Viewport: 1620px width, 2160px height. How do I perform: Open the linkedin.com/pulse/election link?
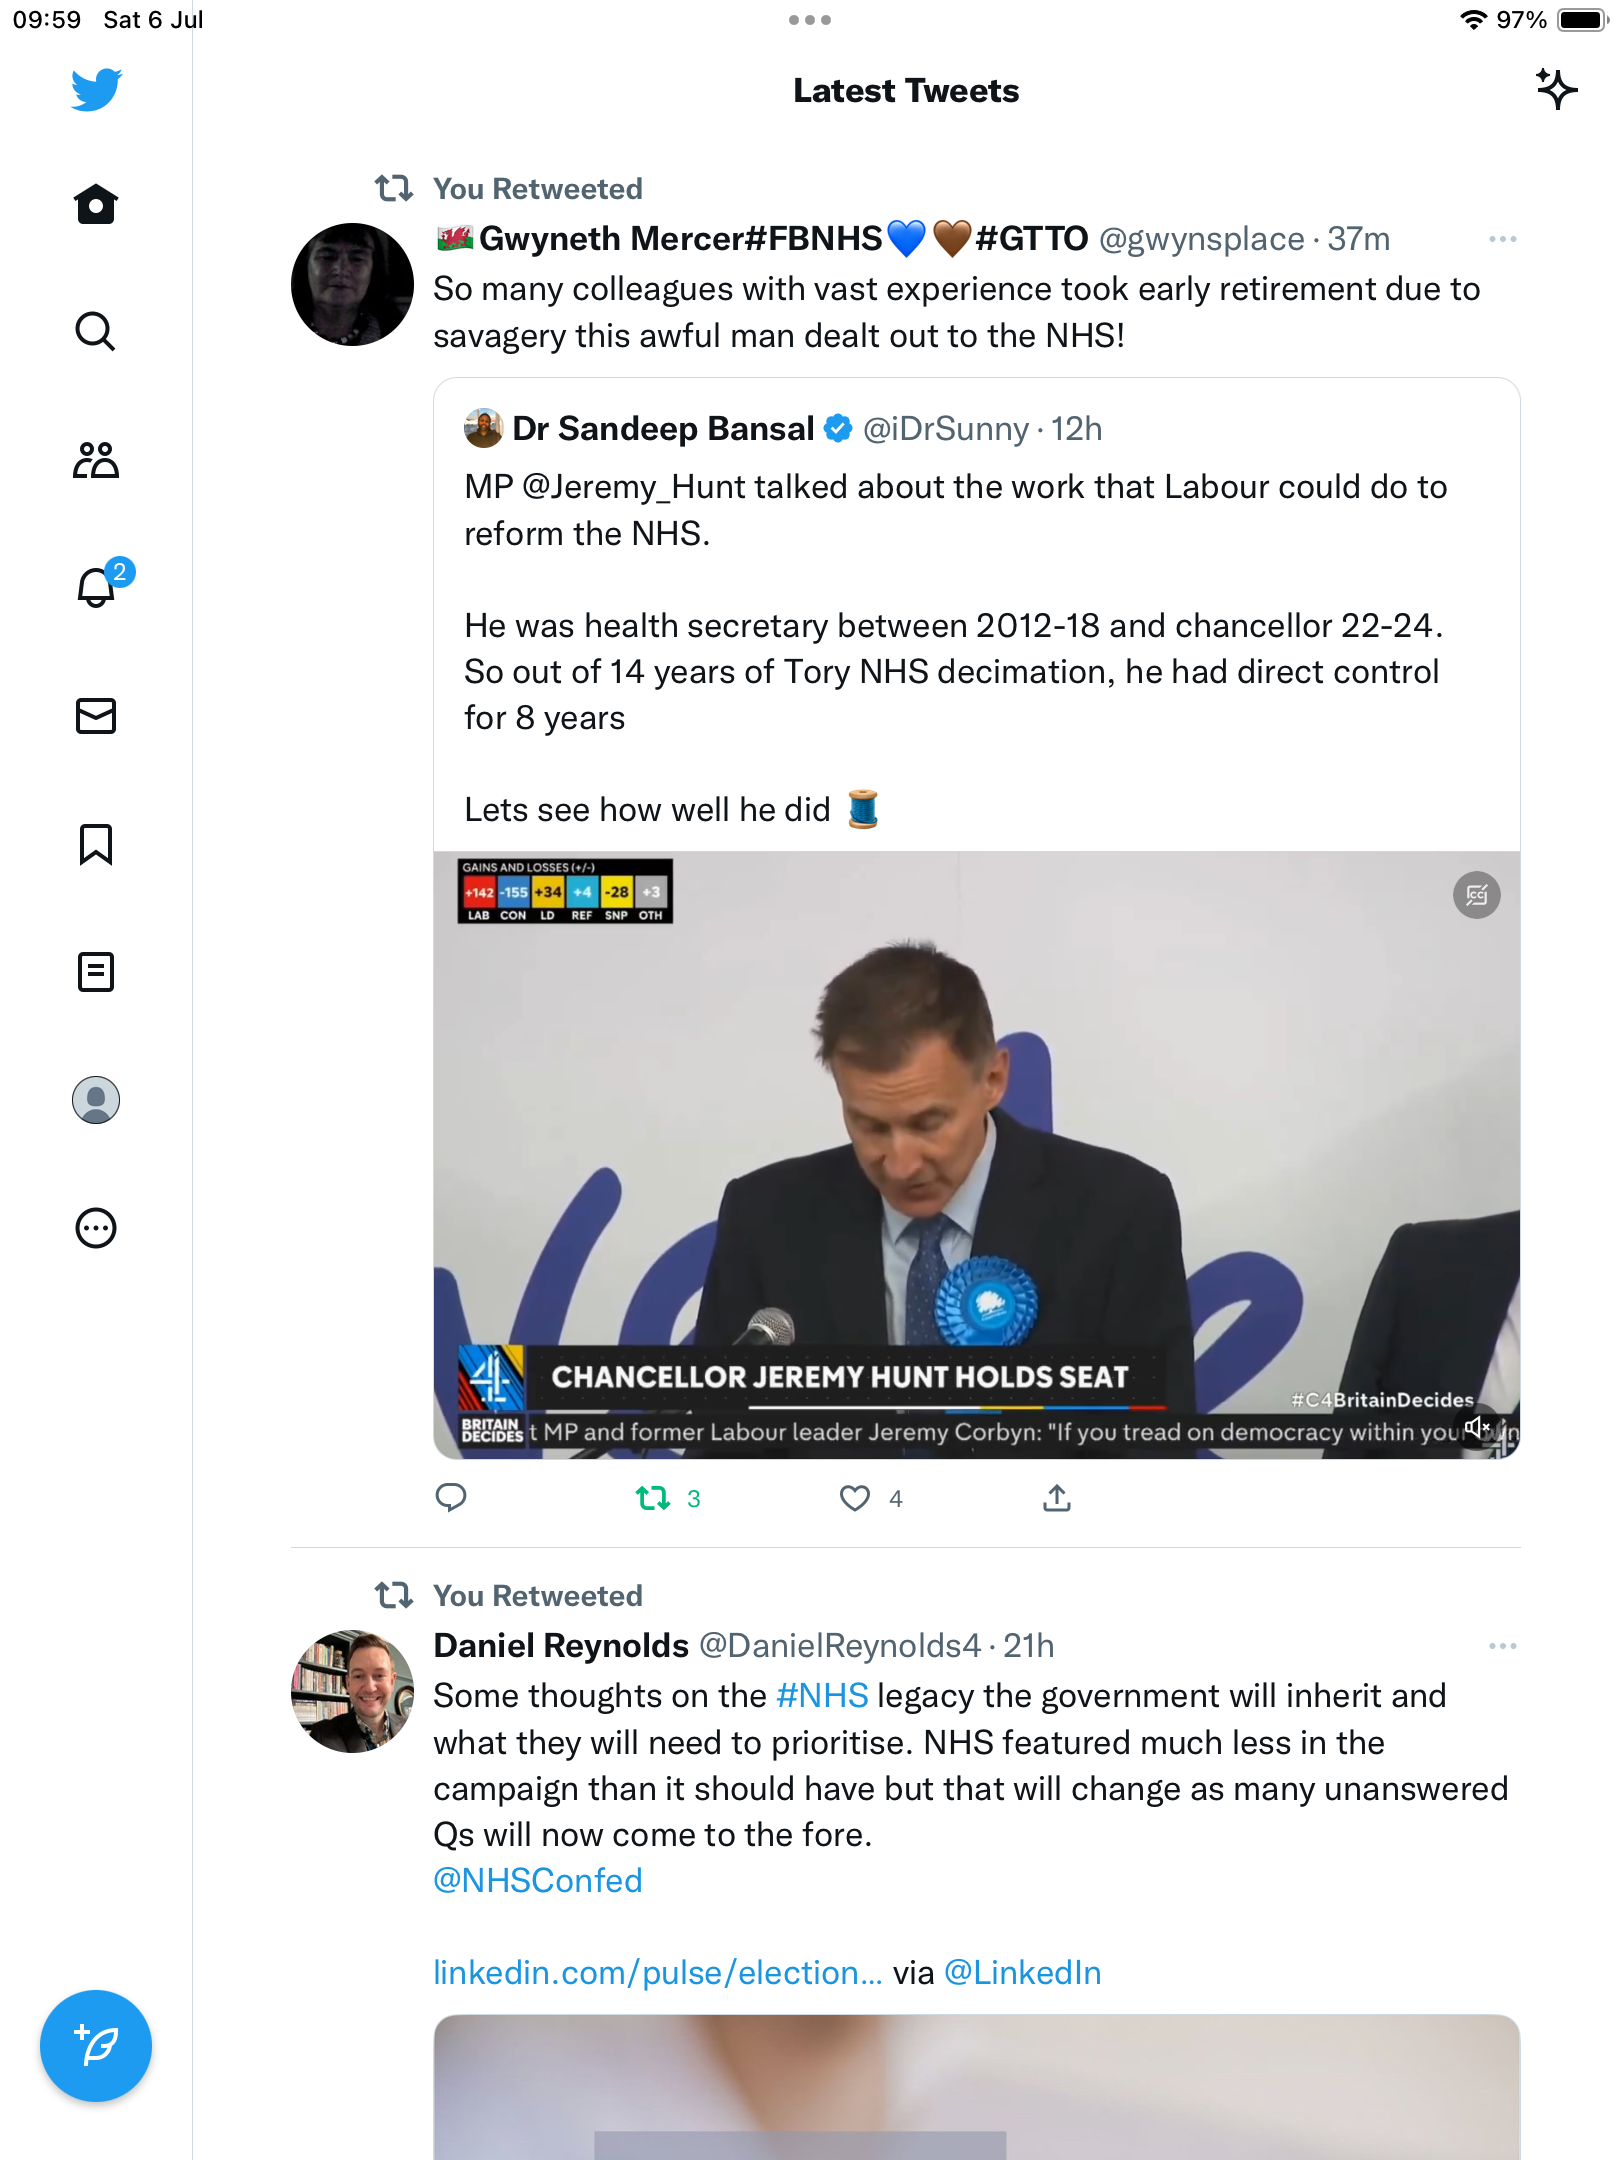657,1973
